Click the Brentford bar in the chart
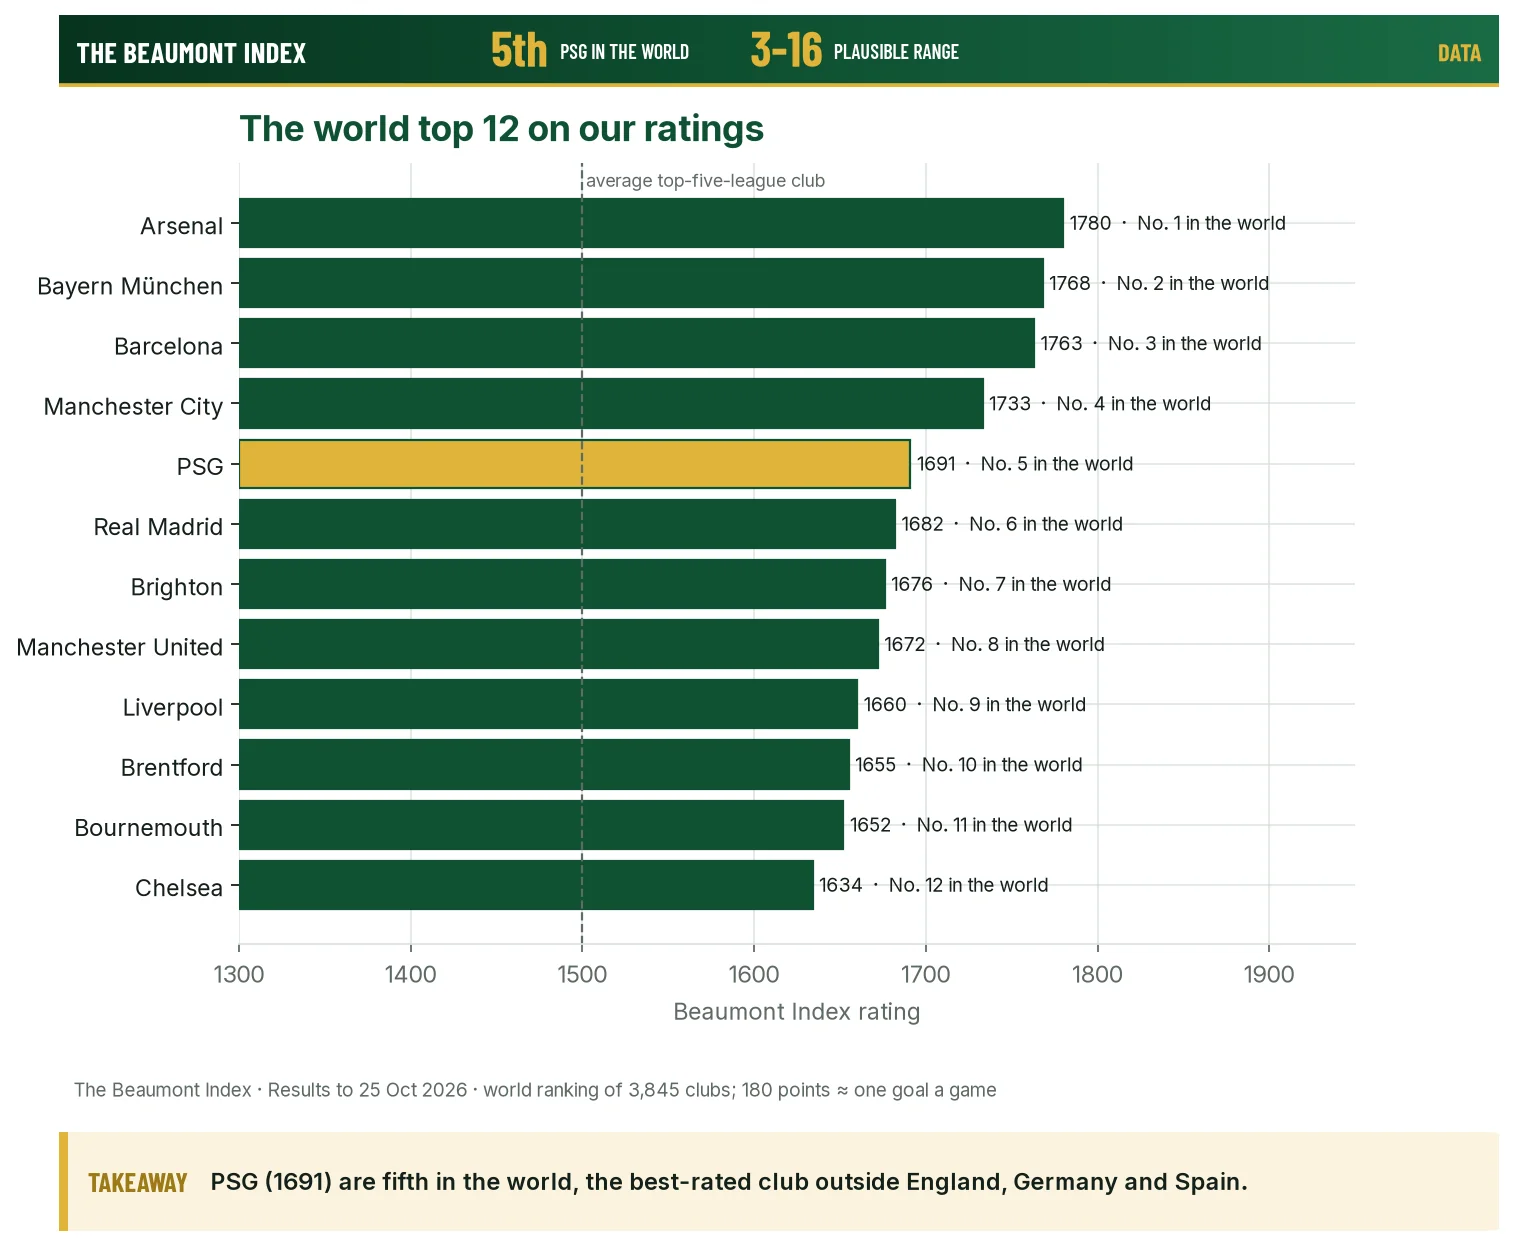 pyautogui.click(x=544, y=765)
